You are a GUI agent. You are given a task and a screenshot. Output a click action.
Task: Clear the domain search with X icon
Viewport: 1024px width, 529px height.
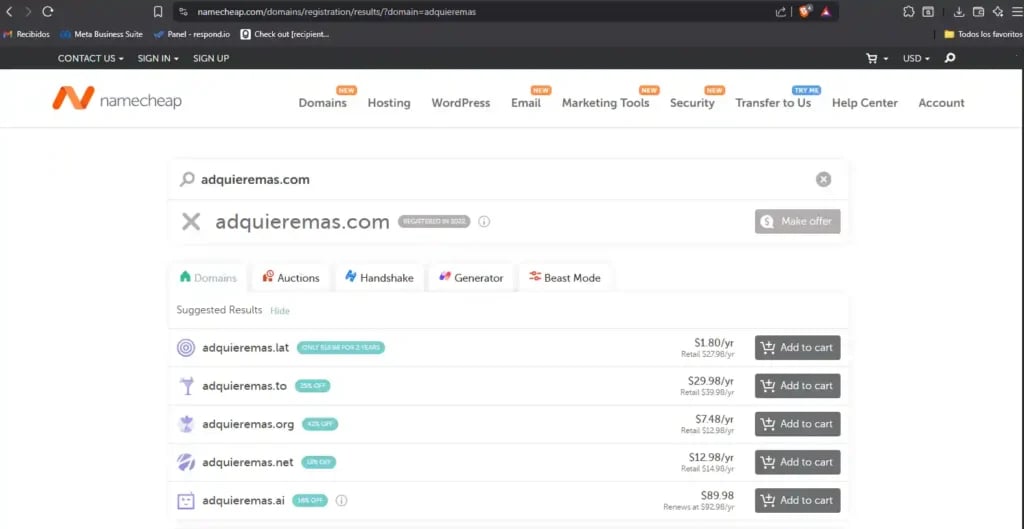[824, 179]
